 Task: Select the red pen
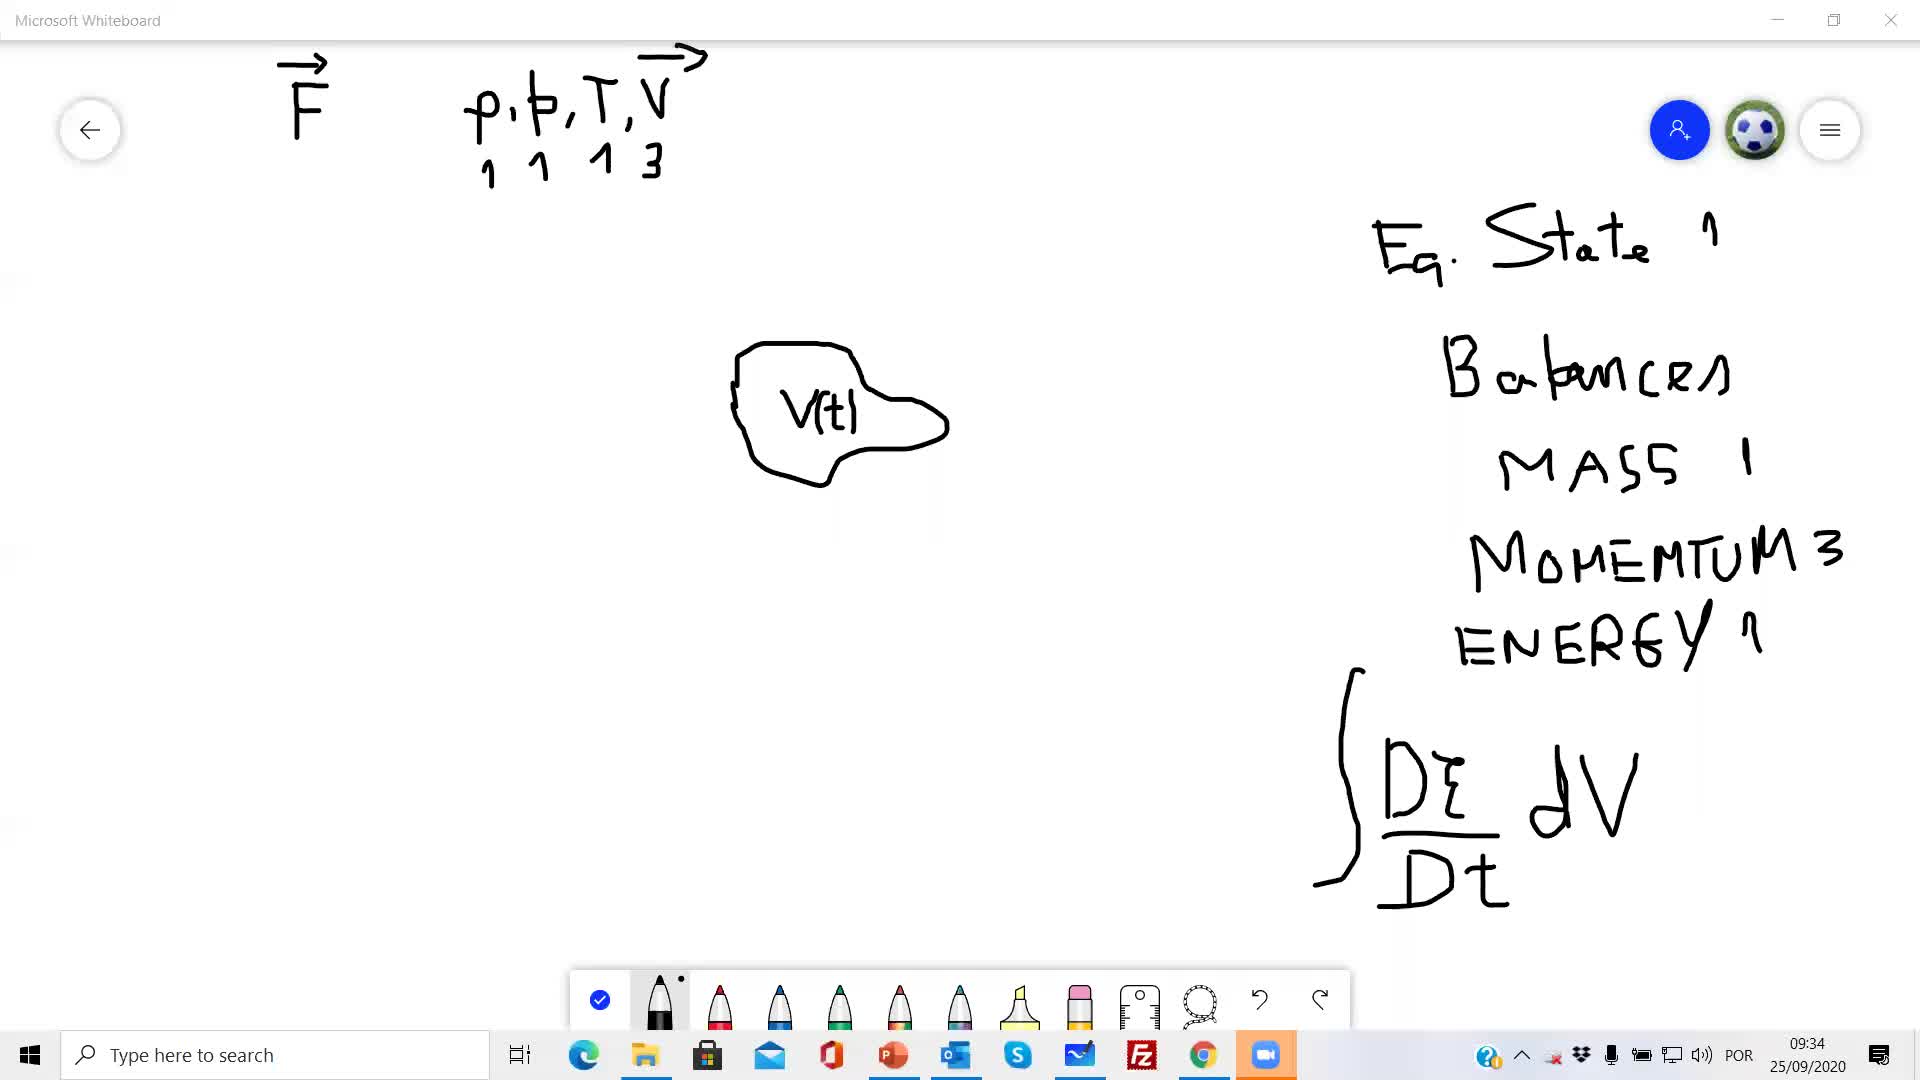pos(720,1005)
